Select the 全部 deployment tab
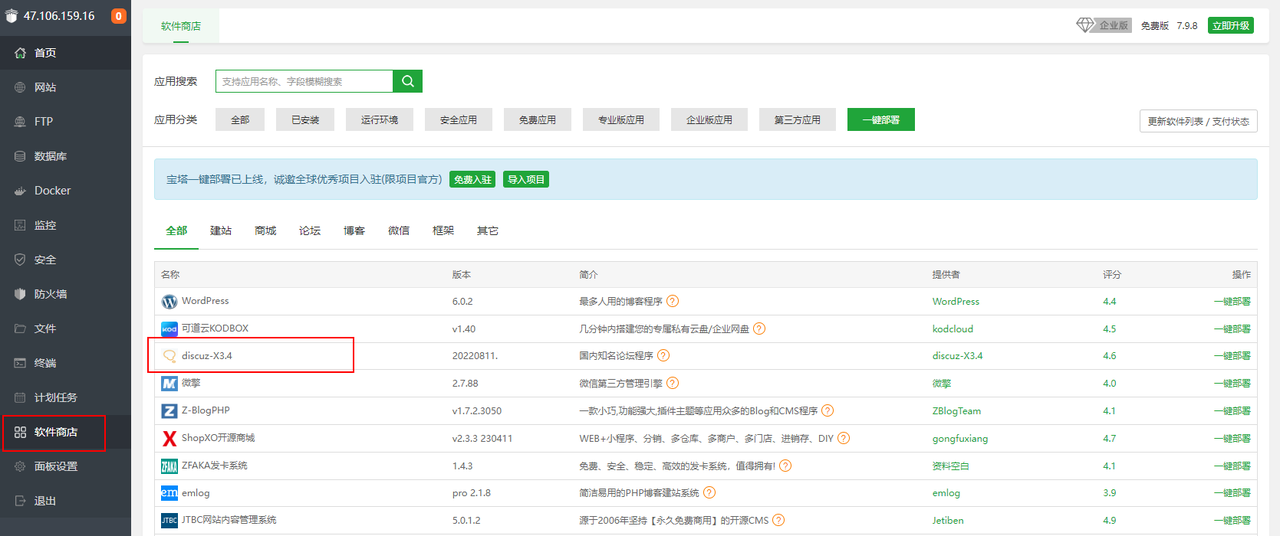1280x536 pixels. [176, 231]
